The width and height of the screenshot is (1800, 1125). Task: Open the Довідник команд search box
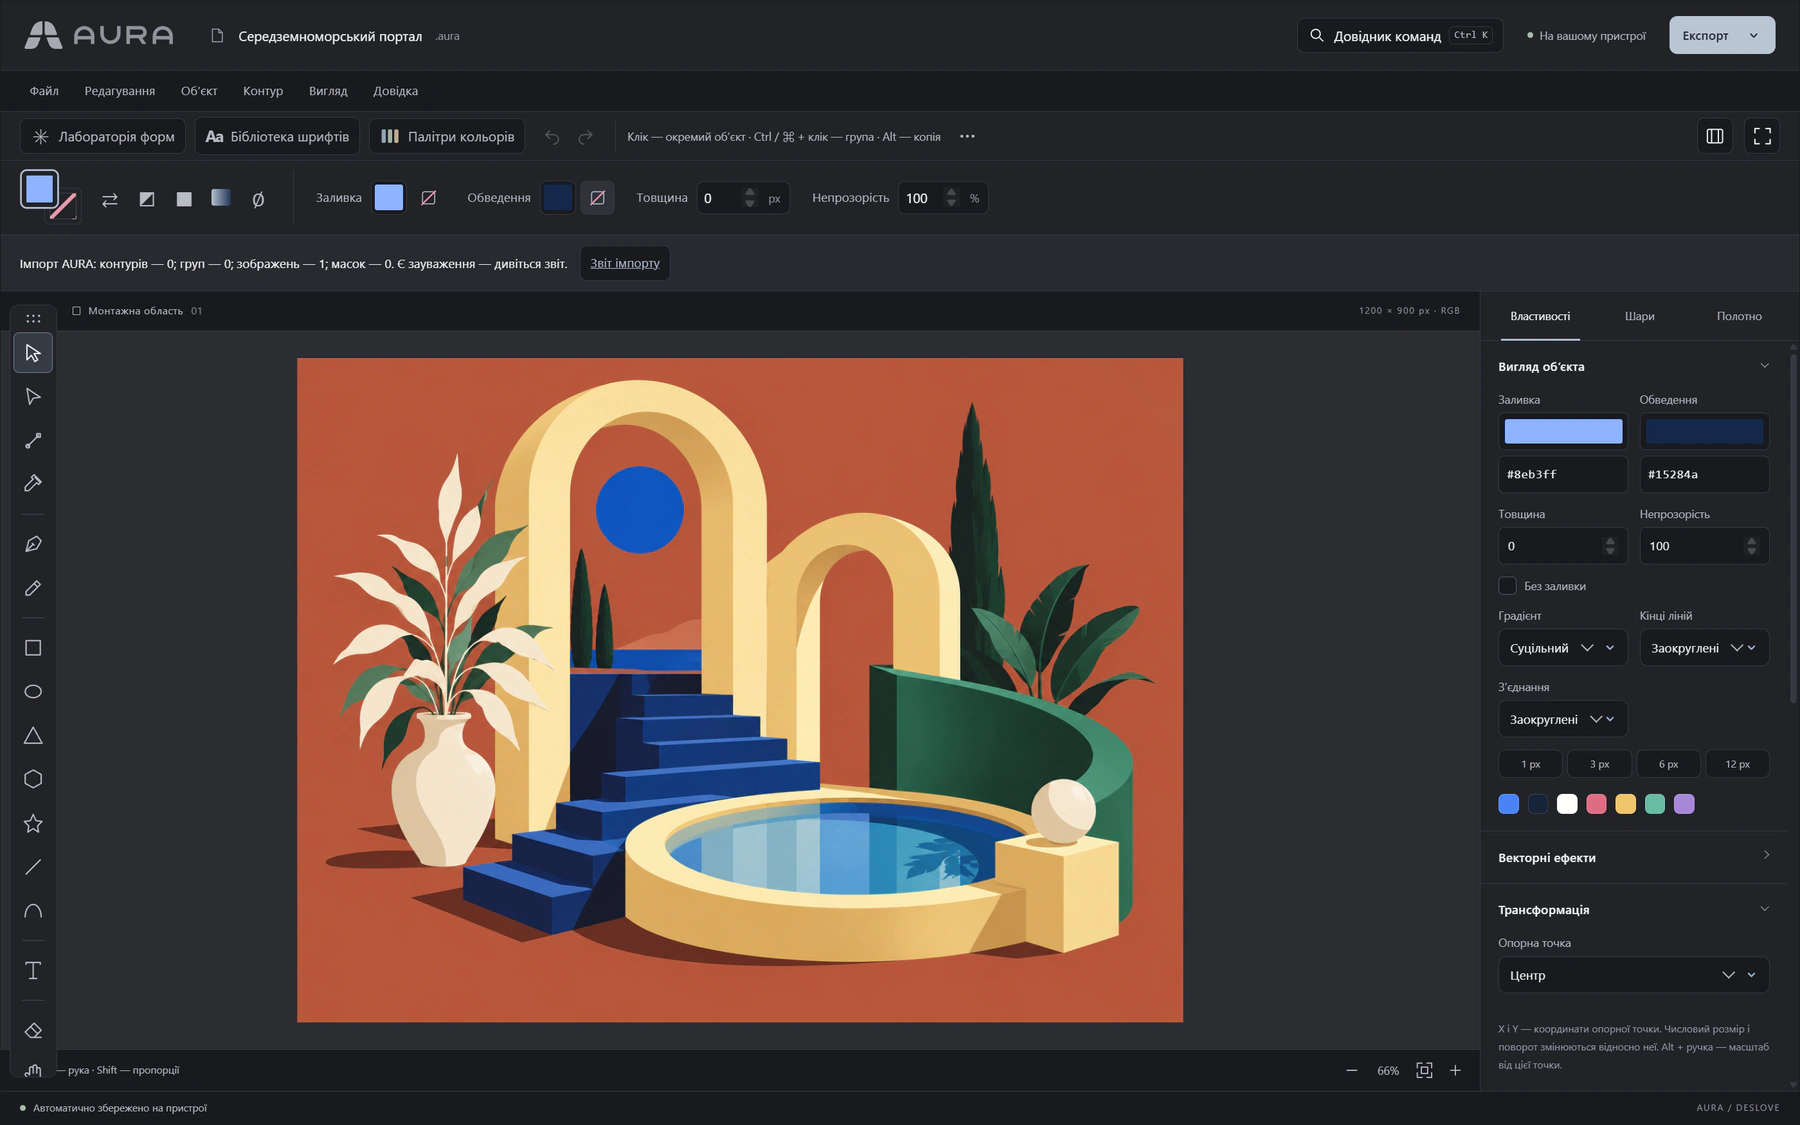pyautogui.click(x=1400, y=35)
